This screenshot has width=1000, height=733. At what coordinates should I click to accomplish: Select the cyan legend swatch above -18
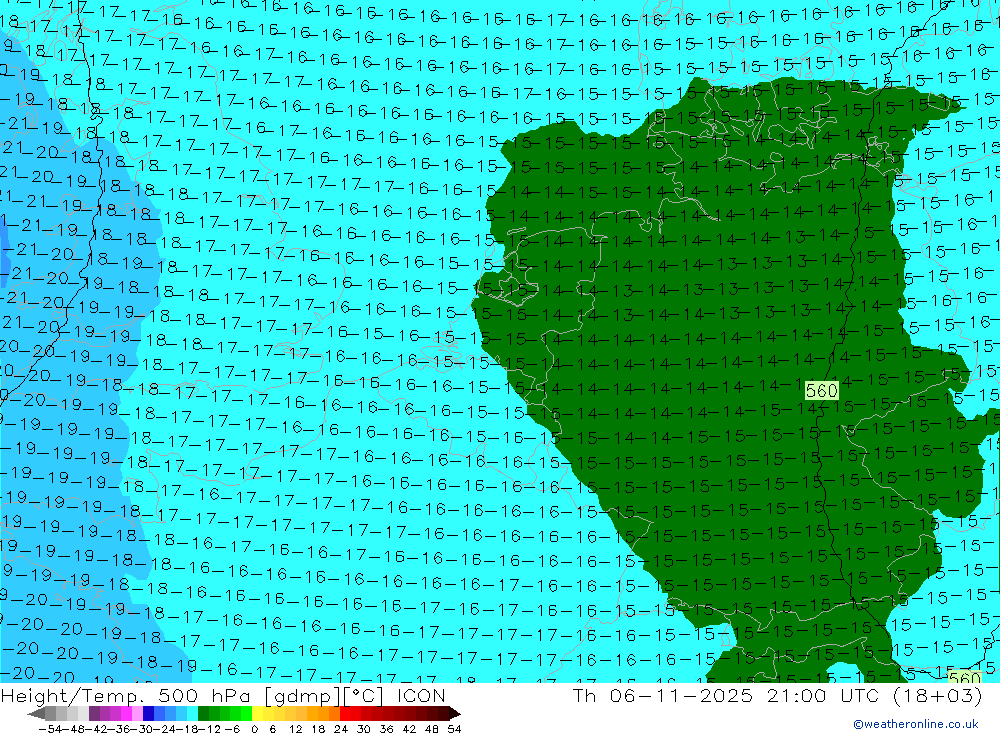(192, 713)
